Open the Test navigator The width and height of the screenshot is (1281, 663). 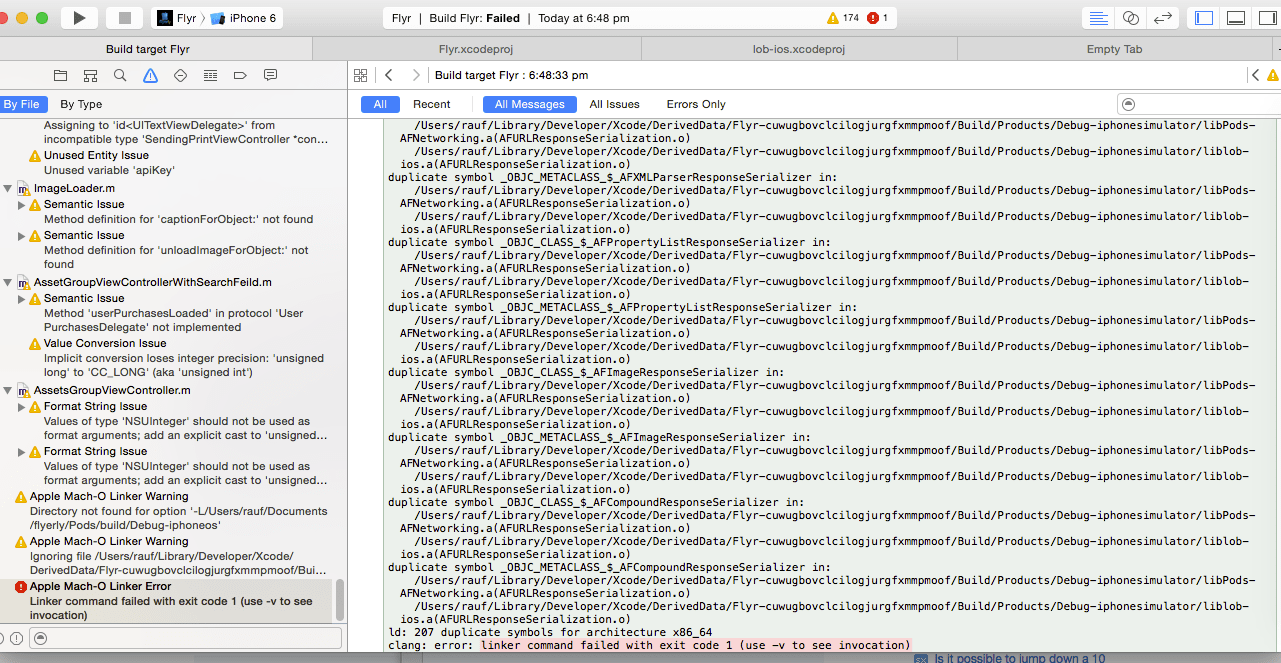[x=180, y=75]
